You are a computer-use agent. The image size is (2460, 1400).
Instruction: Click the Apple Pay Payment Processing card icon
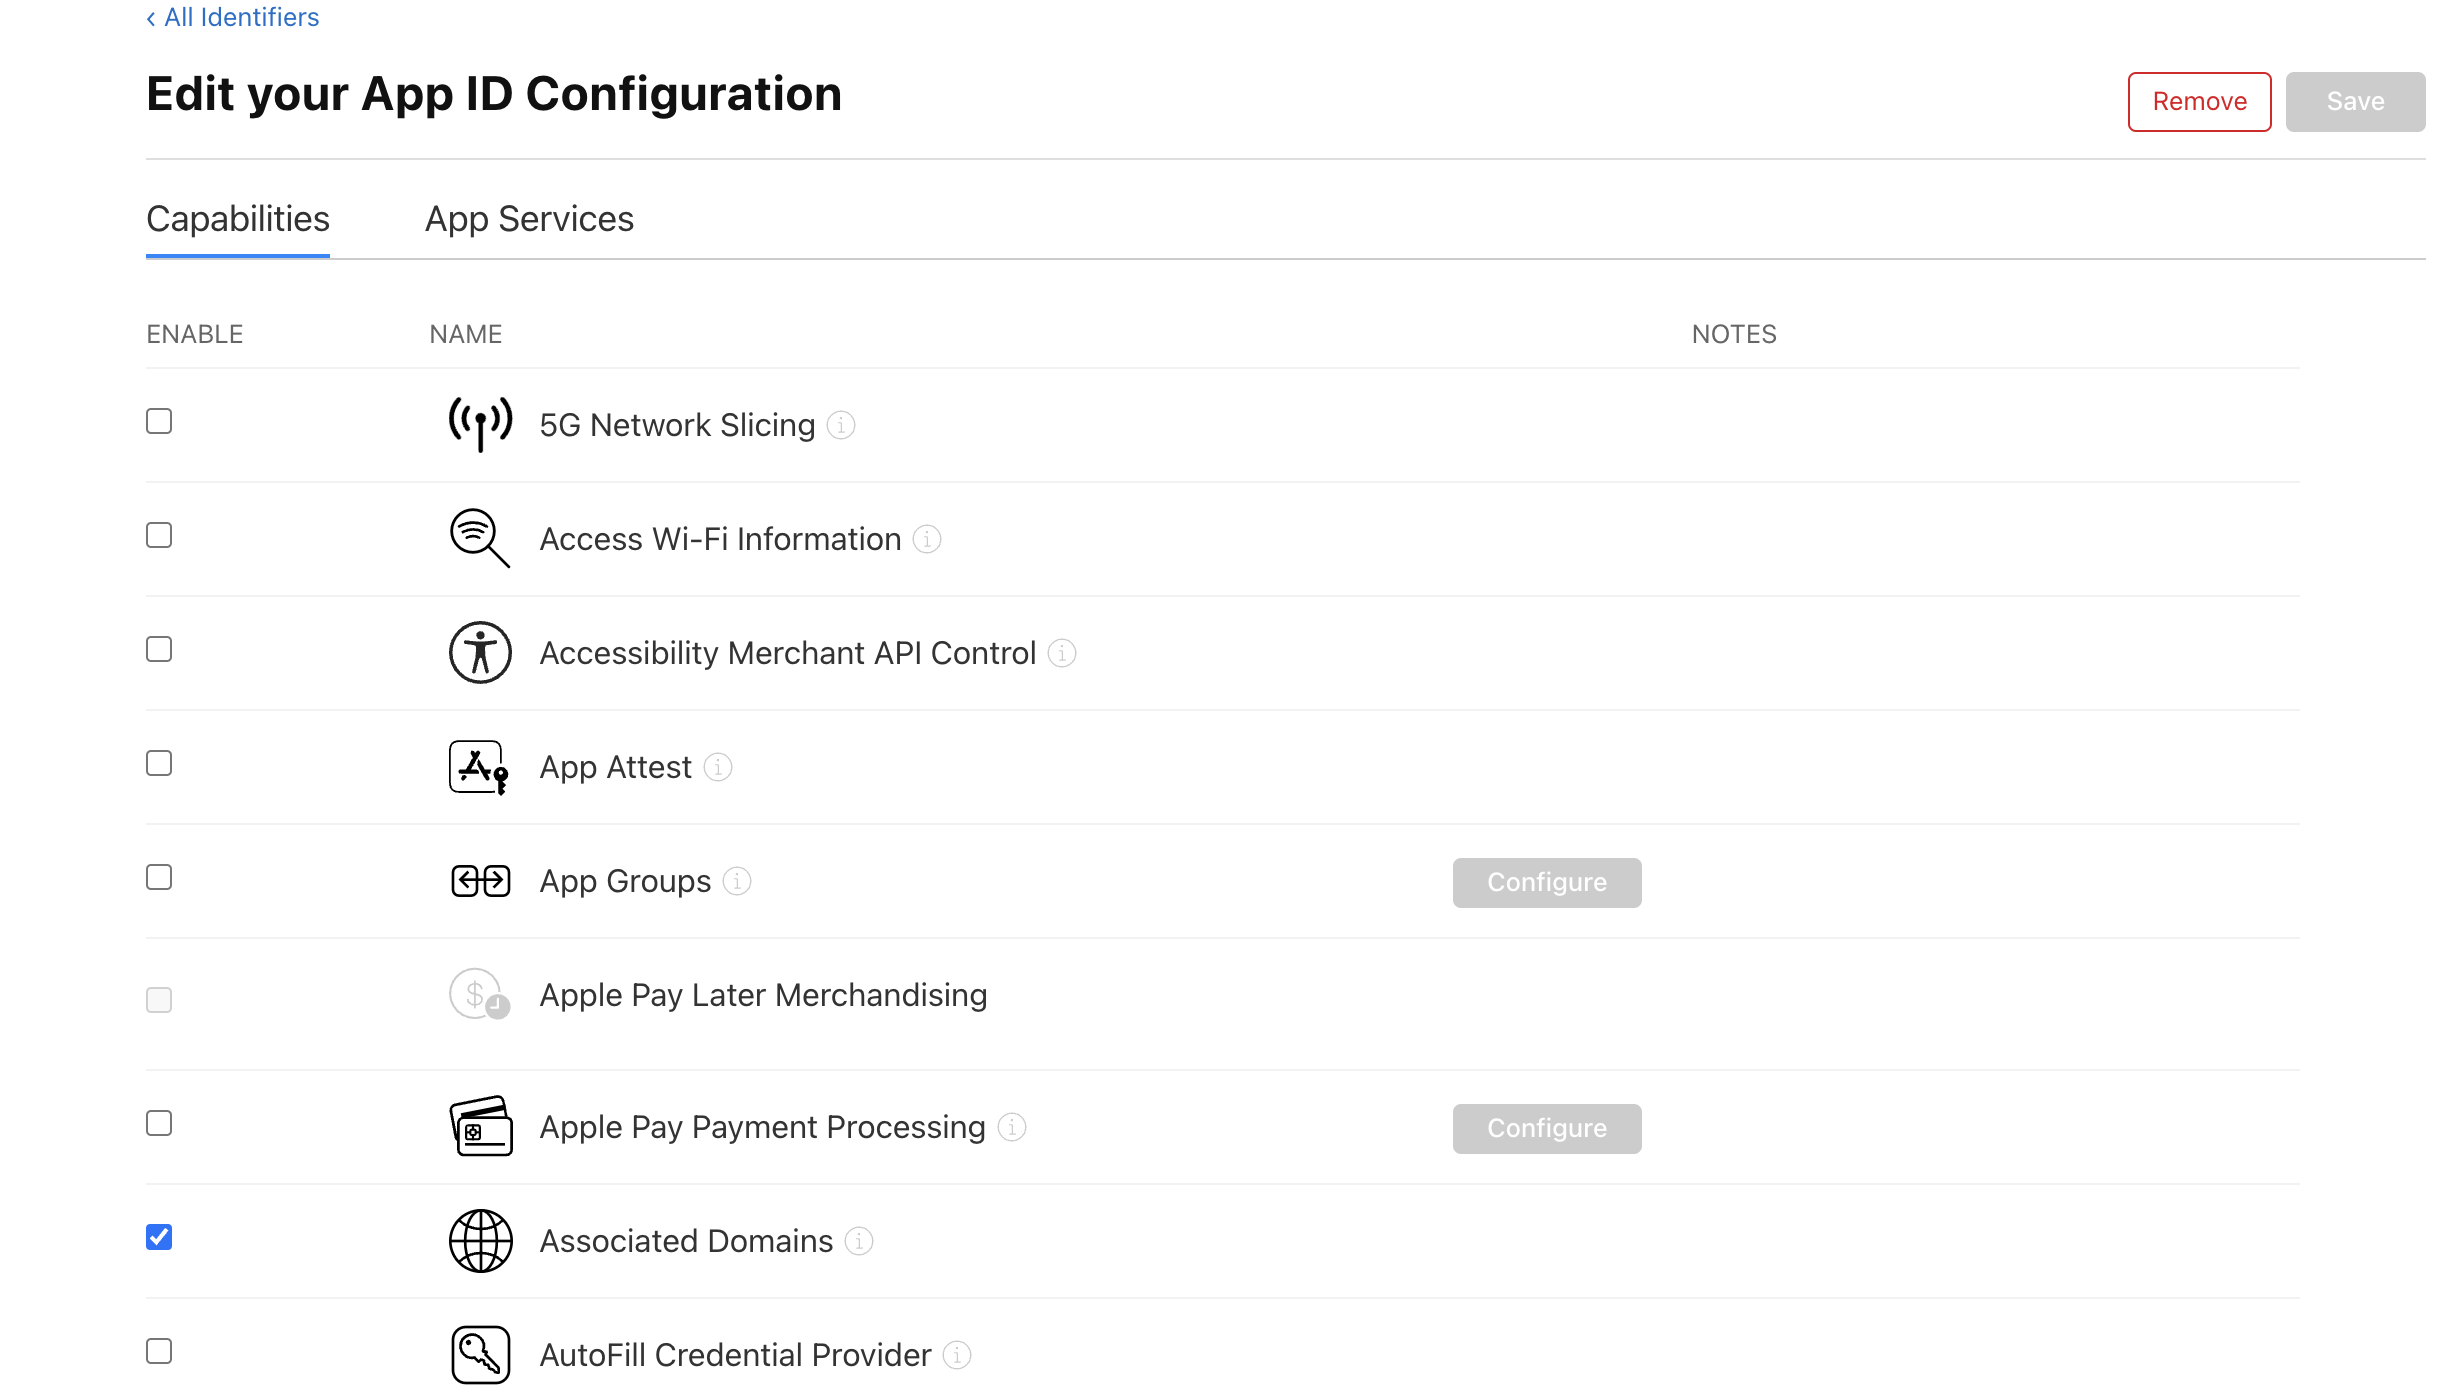pos(479,1126)
